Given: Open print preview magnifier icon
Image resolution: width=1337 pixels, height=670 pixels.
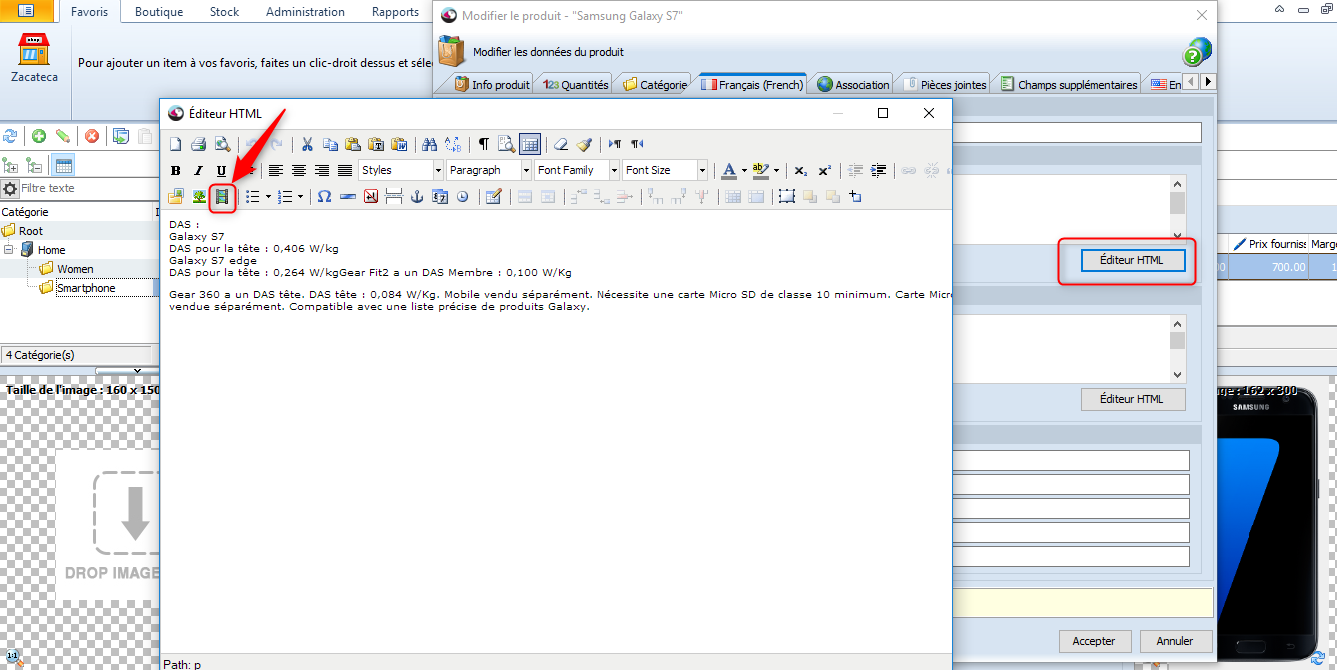Looking at the screenshot, I should 222,144.
